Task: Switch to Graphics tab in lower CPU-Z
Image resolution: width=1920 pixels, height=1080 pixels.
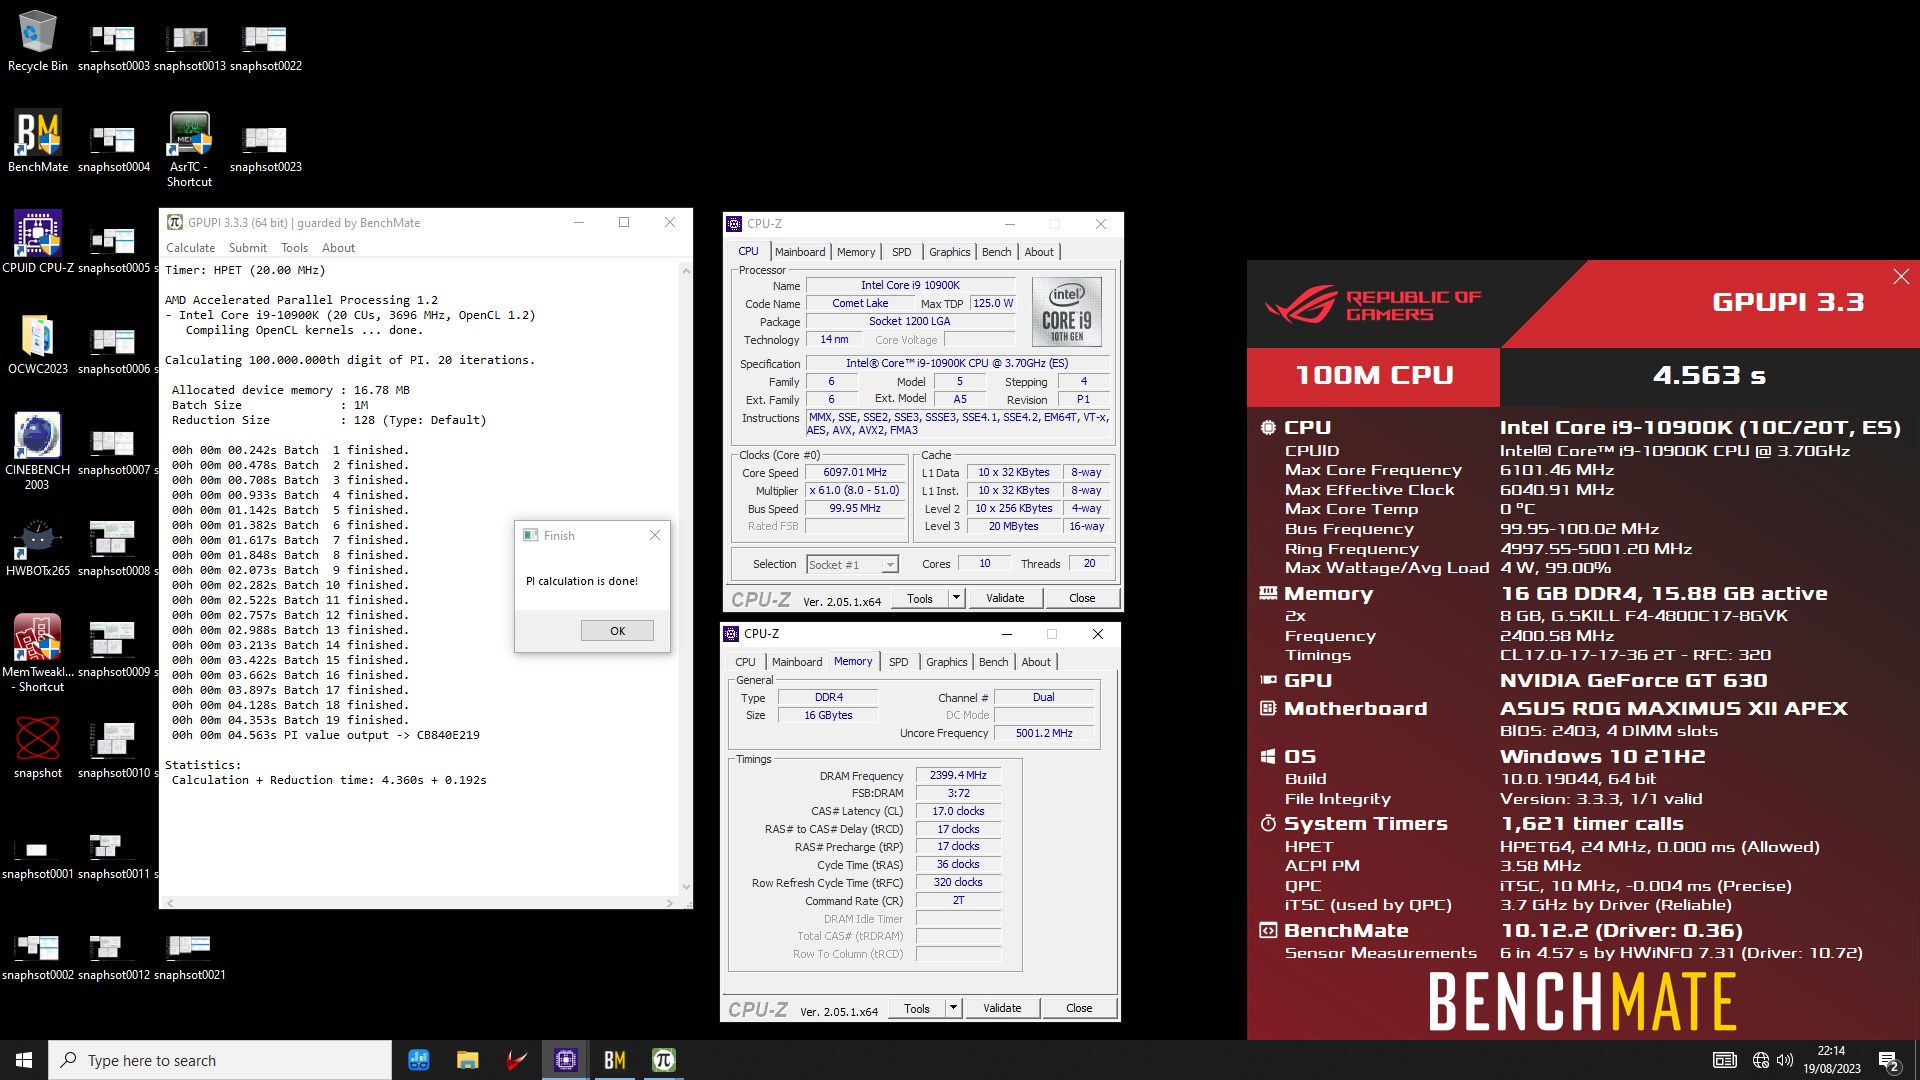Action: coord(946,662)
